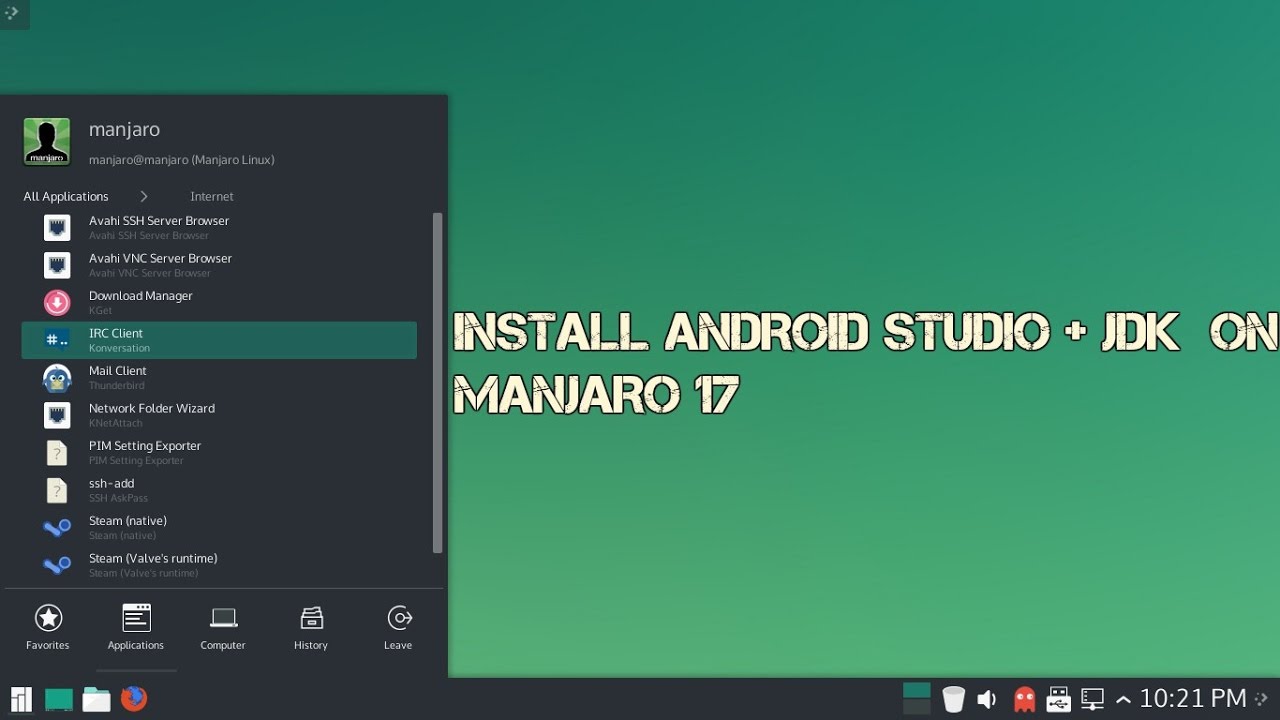The image size is (1280, 720).
Task: Launch Steam (native) icon
Action: click(57, 528)
